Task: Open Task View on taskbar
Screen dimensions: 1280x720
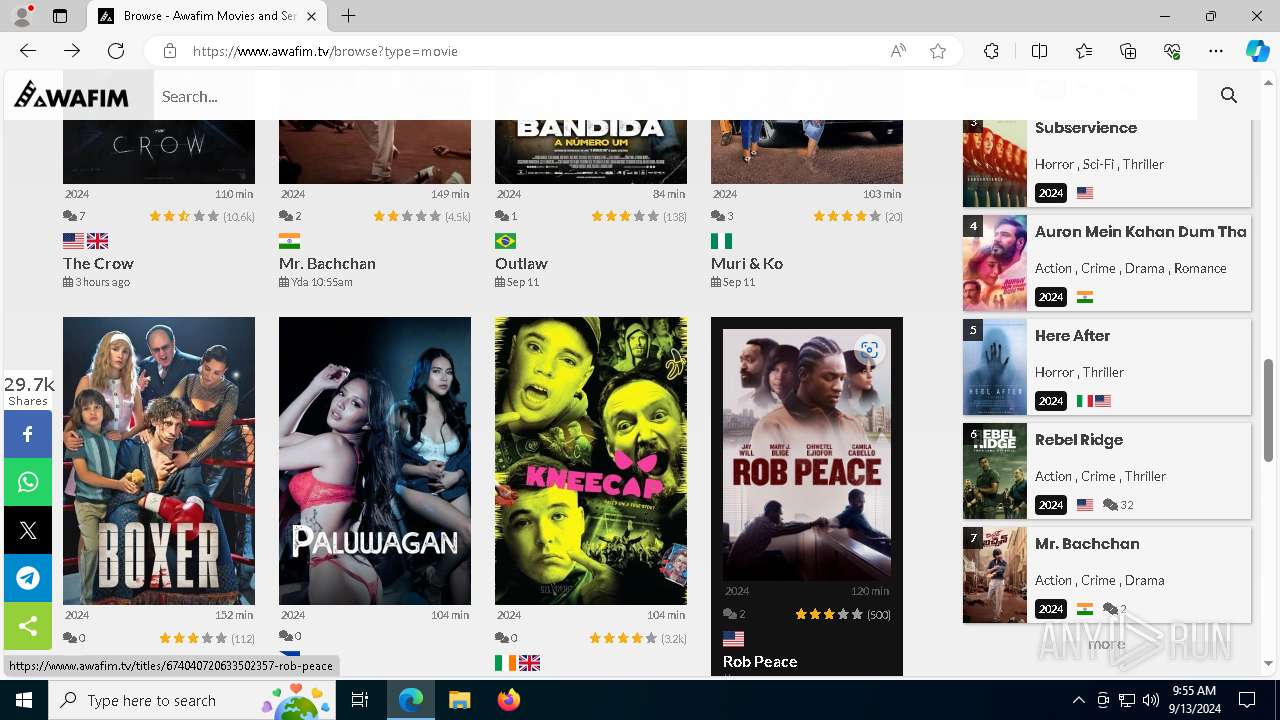Action: tap(360, 700)
